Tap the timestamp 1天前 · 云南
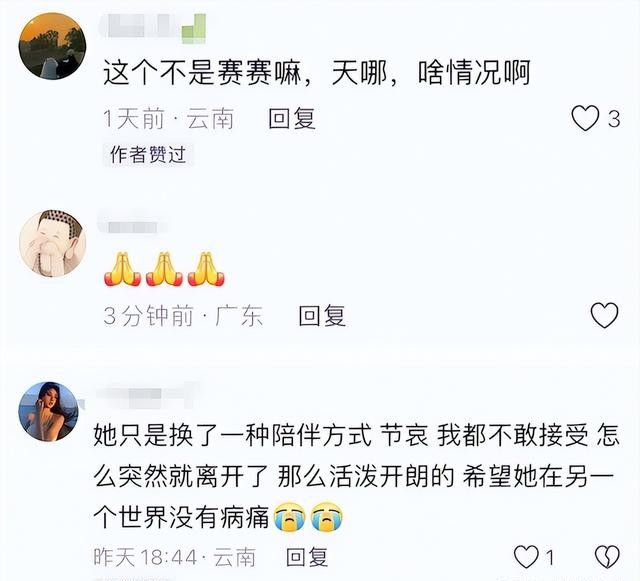640x581 pixels. click(x=168, y=119)
